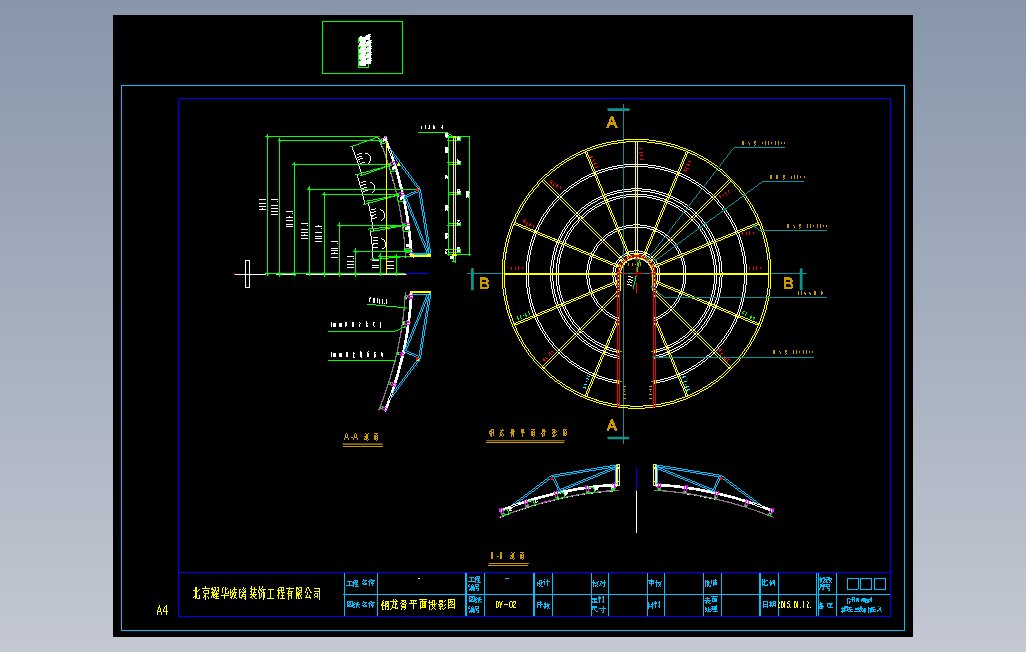The image size is (1026, 652).
Task: Select the date value 2015.01.12
Action: [795, 605]
